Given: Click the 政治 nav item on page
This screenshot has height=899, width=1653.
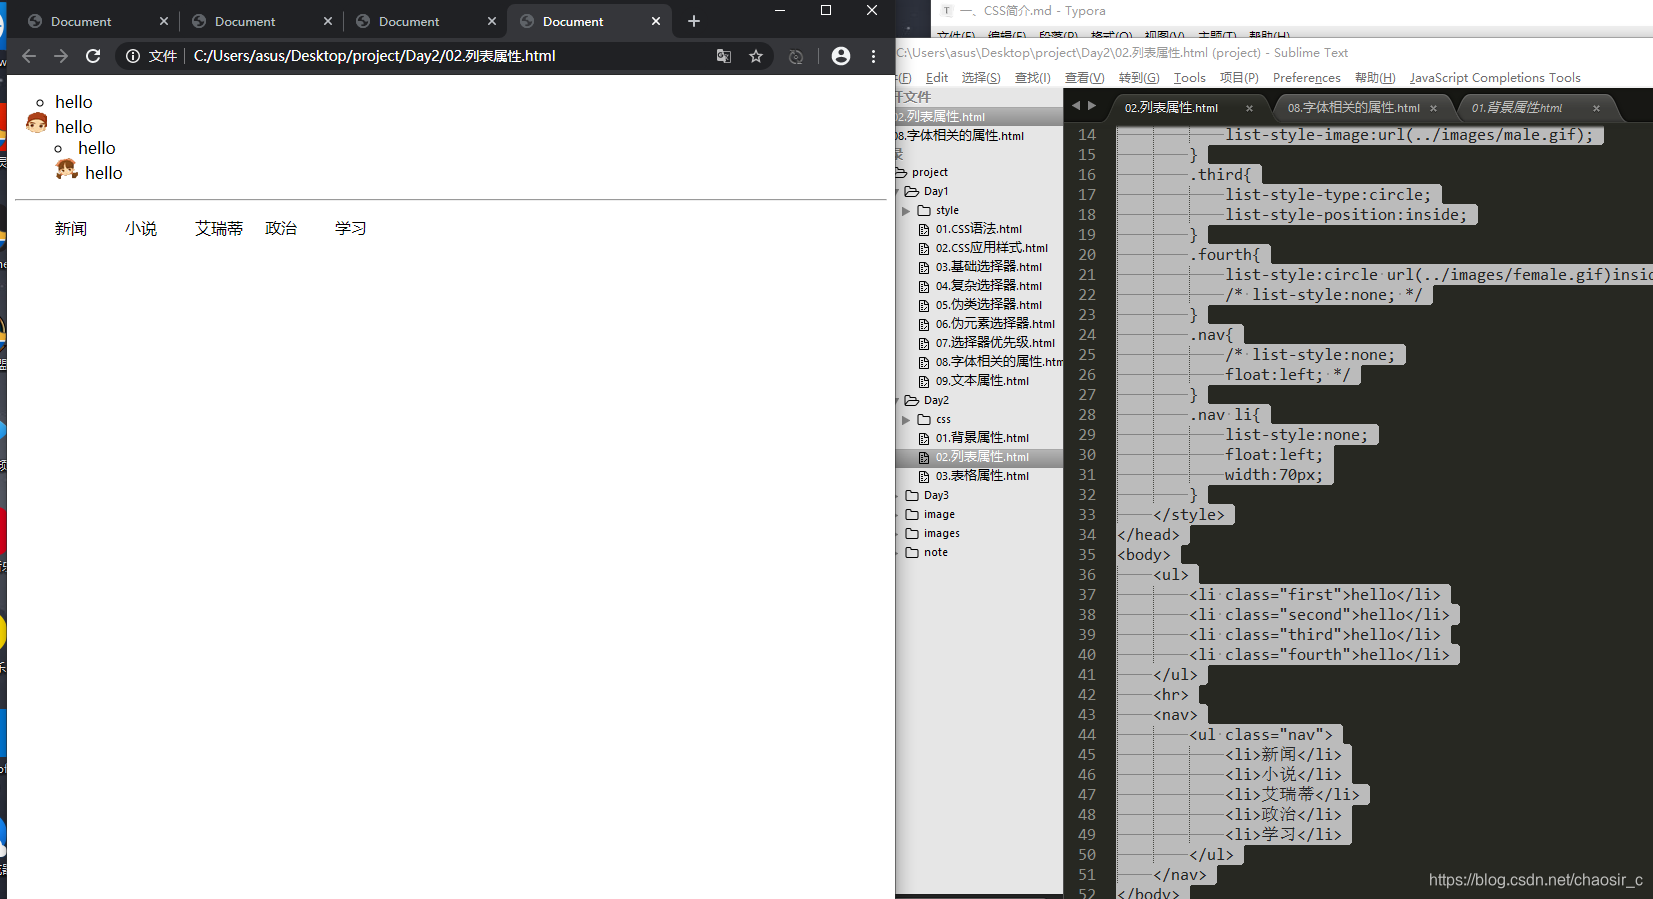Looking at the screenshot, I should tap(281, 229).
